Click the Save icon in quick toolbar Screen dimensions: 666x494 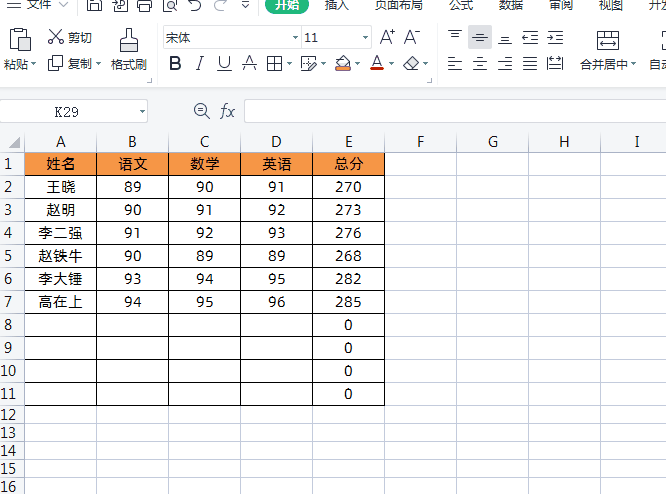pyautogui.click(x=94, y=5)
